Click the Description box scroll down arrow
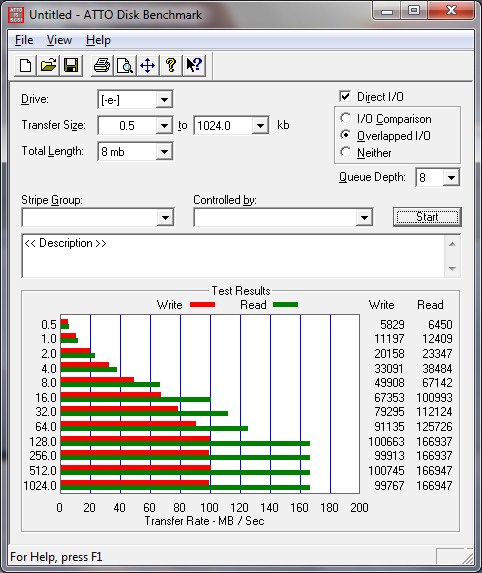The width and height of the screenshot is (482, 573). (452, 269)
